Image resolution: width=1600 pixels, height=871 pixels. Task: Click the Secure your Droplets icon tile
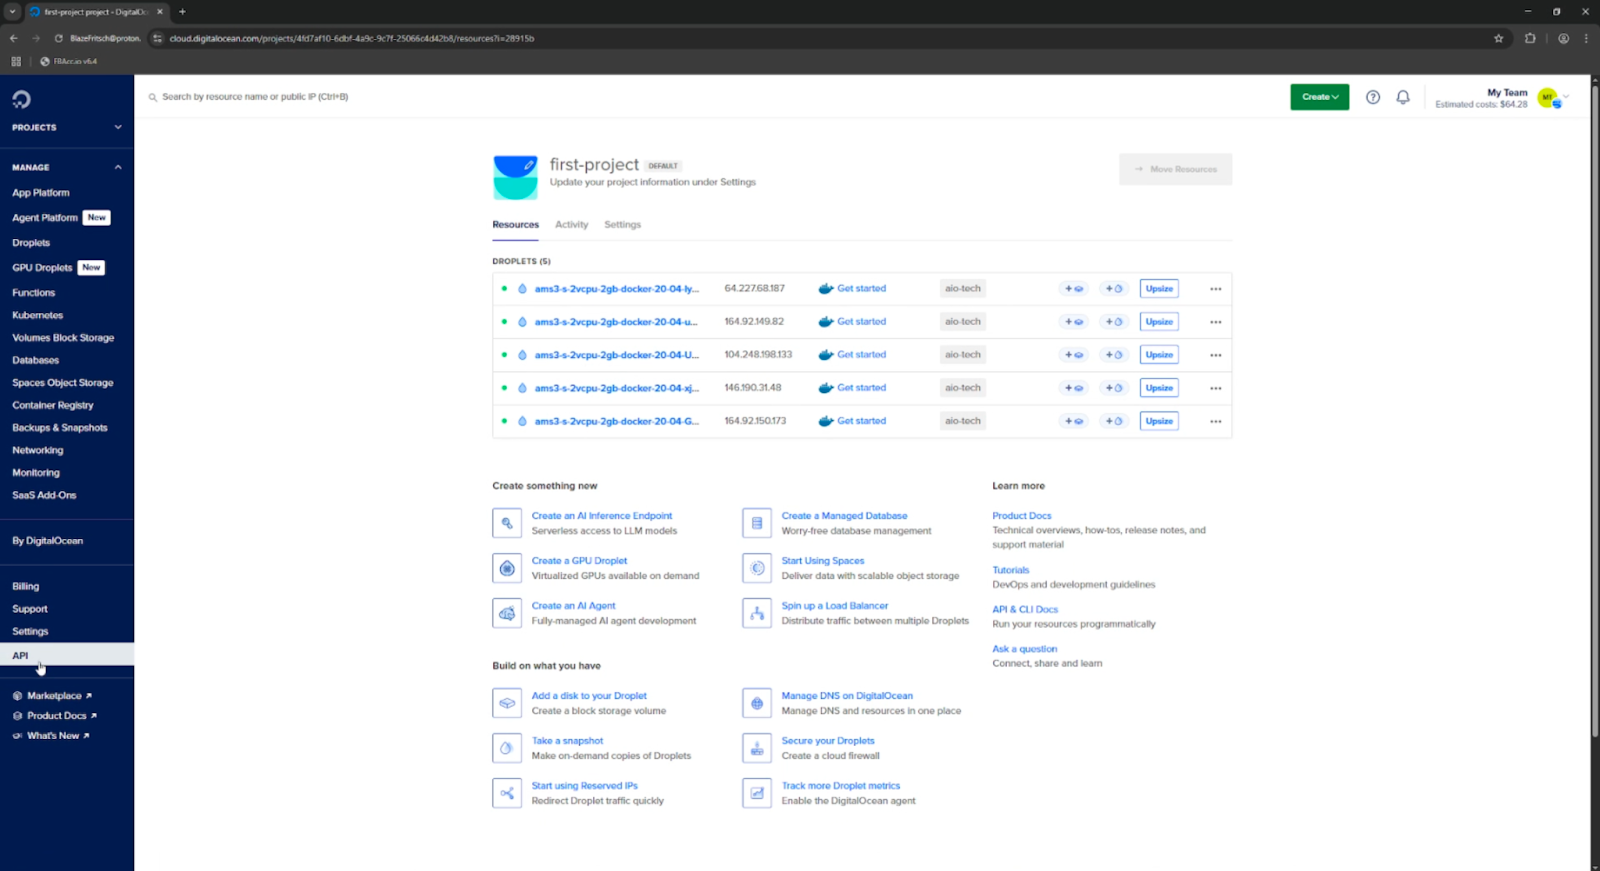(757, 748)
